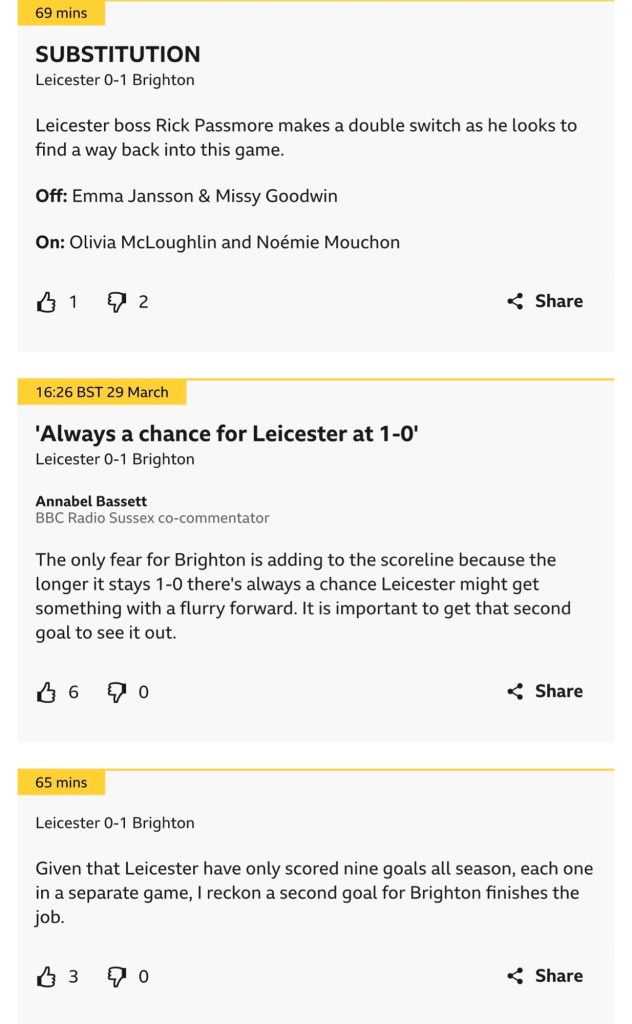Click the On: Olivia McLoughlin substitution line
Screen dimensions: 632x1024
pos(218,242)
